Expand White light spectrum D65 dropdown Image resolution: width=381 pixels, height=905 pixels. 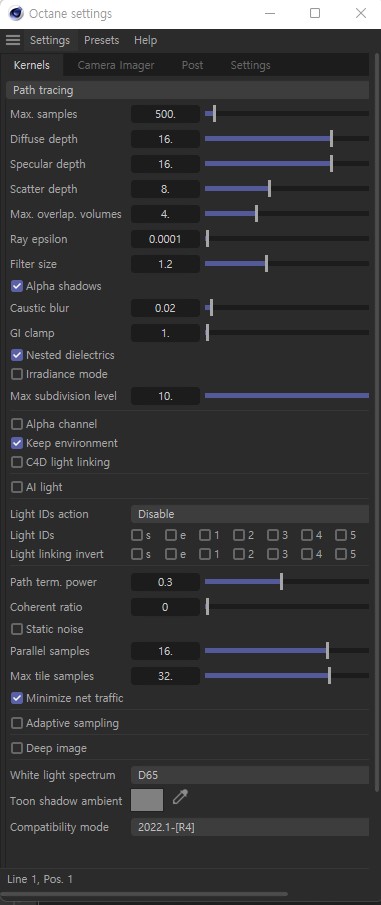point(250,775)
